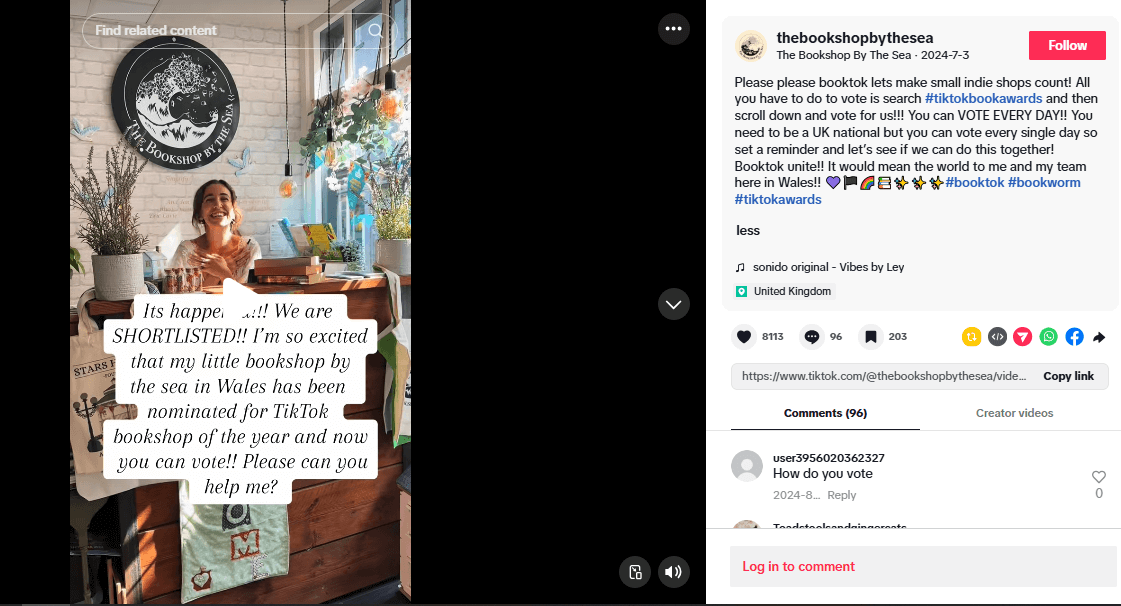Share the video to WhatsApp

1049,337
